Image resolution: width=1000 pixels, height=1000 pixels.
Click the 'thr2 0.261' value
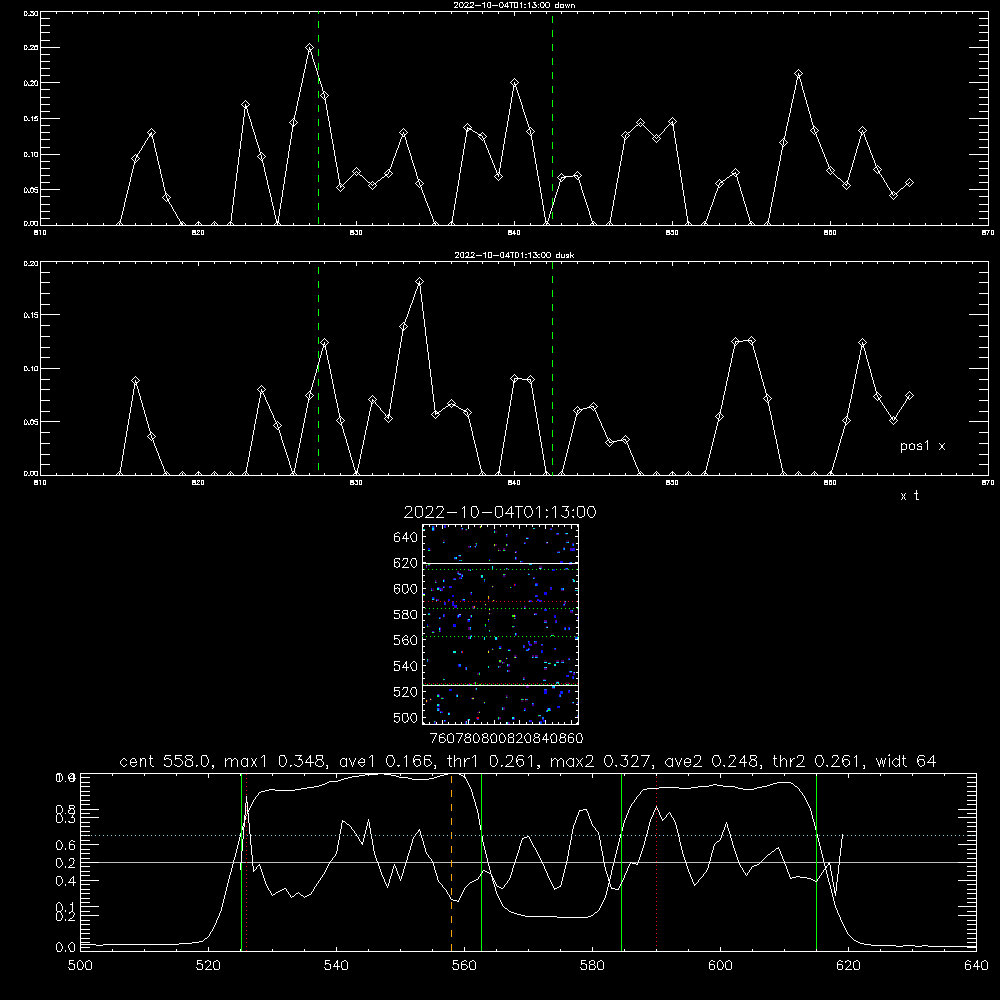point(818,761)
